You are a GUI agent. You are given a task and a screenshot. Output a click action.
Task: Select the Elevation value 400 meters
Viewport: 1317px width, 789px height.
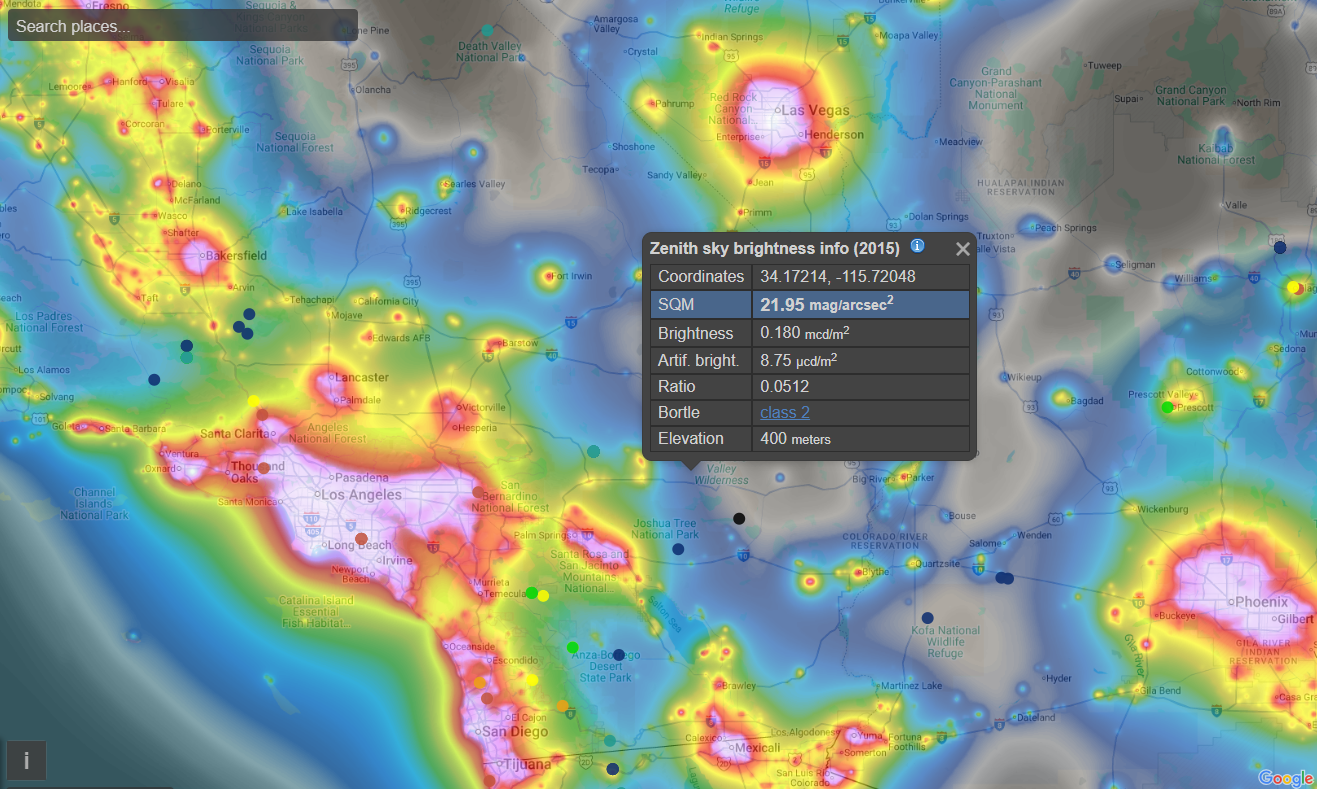tap(795, 438)
